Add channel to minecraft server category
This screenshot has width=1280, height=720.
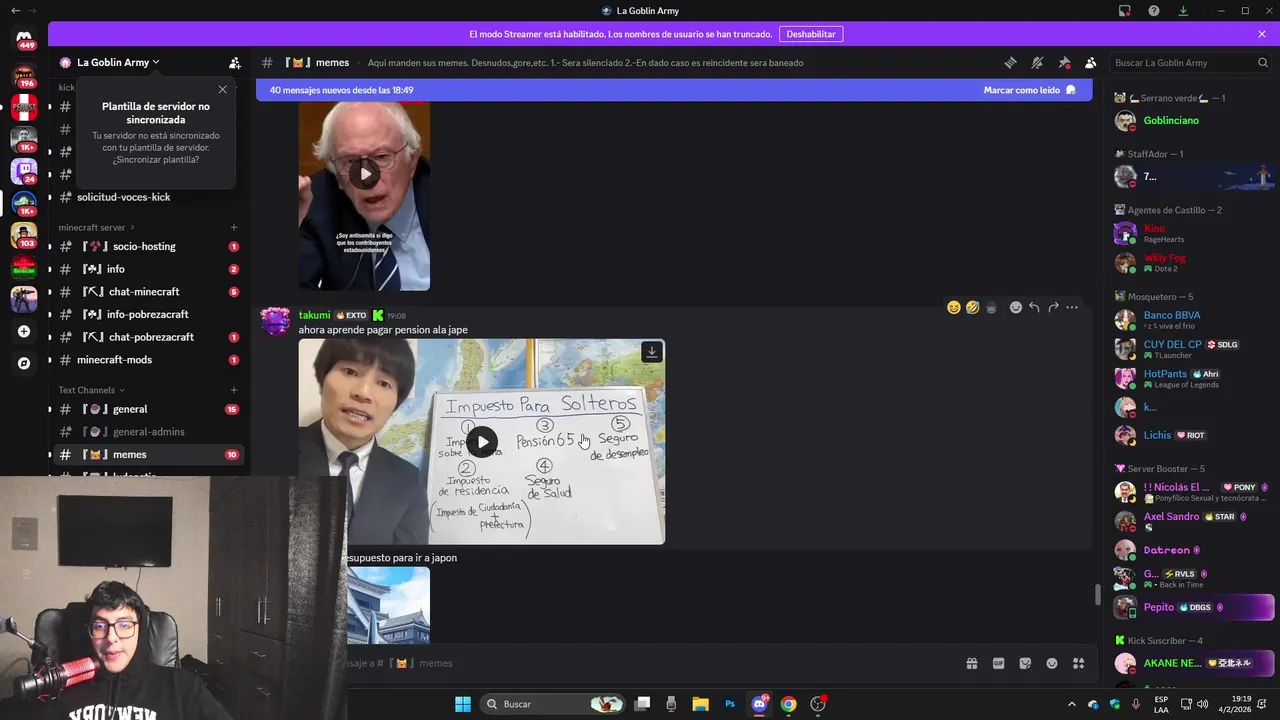(x=234, y=227)
